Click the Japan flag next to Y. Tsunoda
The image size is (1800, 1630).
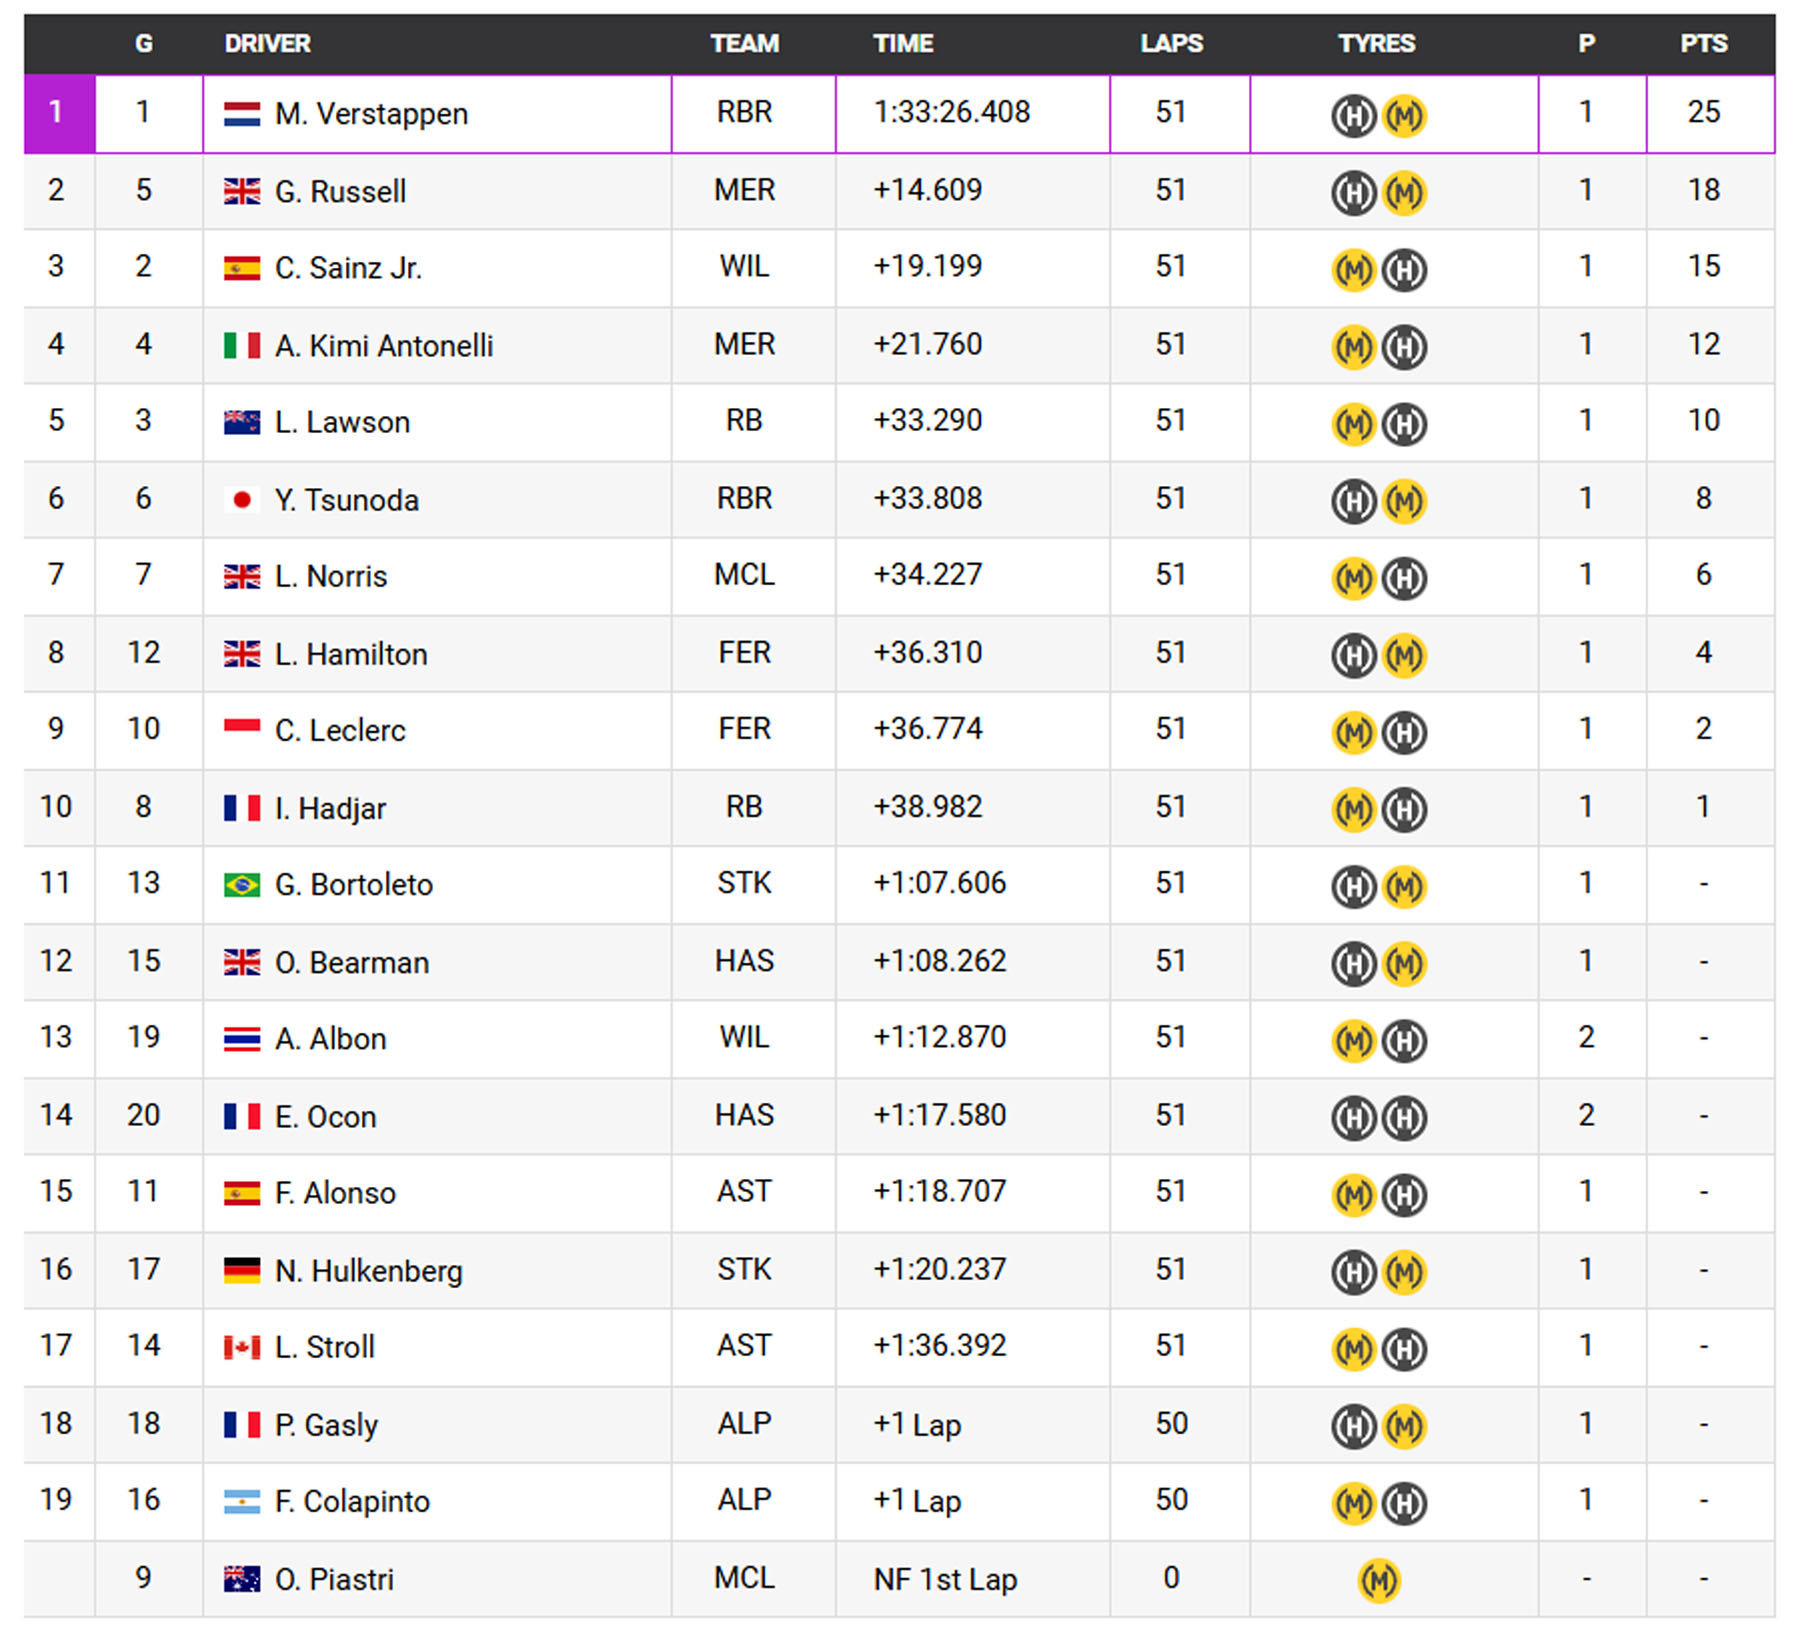click(x=241, y=500)
